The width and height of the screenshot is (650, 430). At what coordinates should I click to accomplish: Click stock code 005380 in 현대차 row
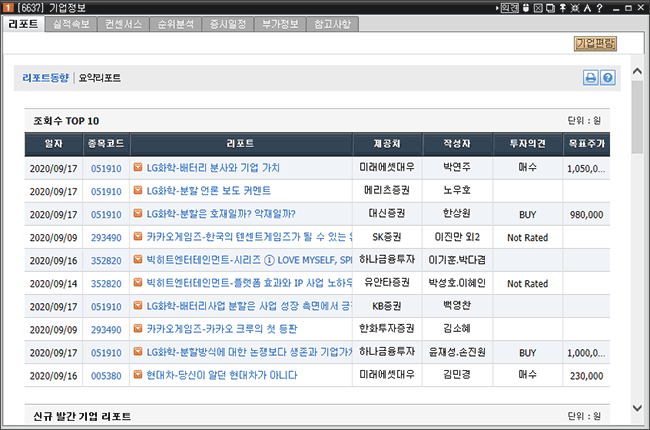click(x=106, y=376)
